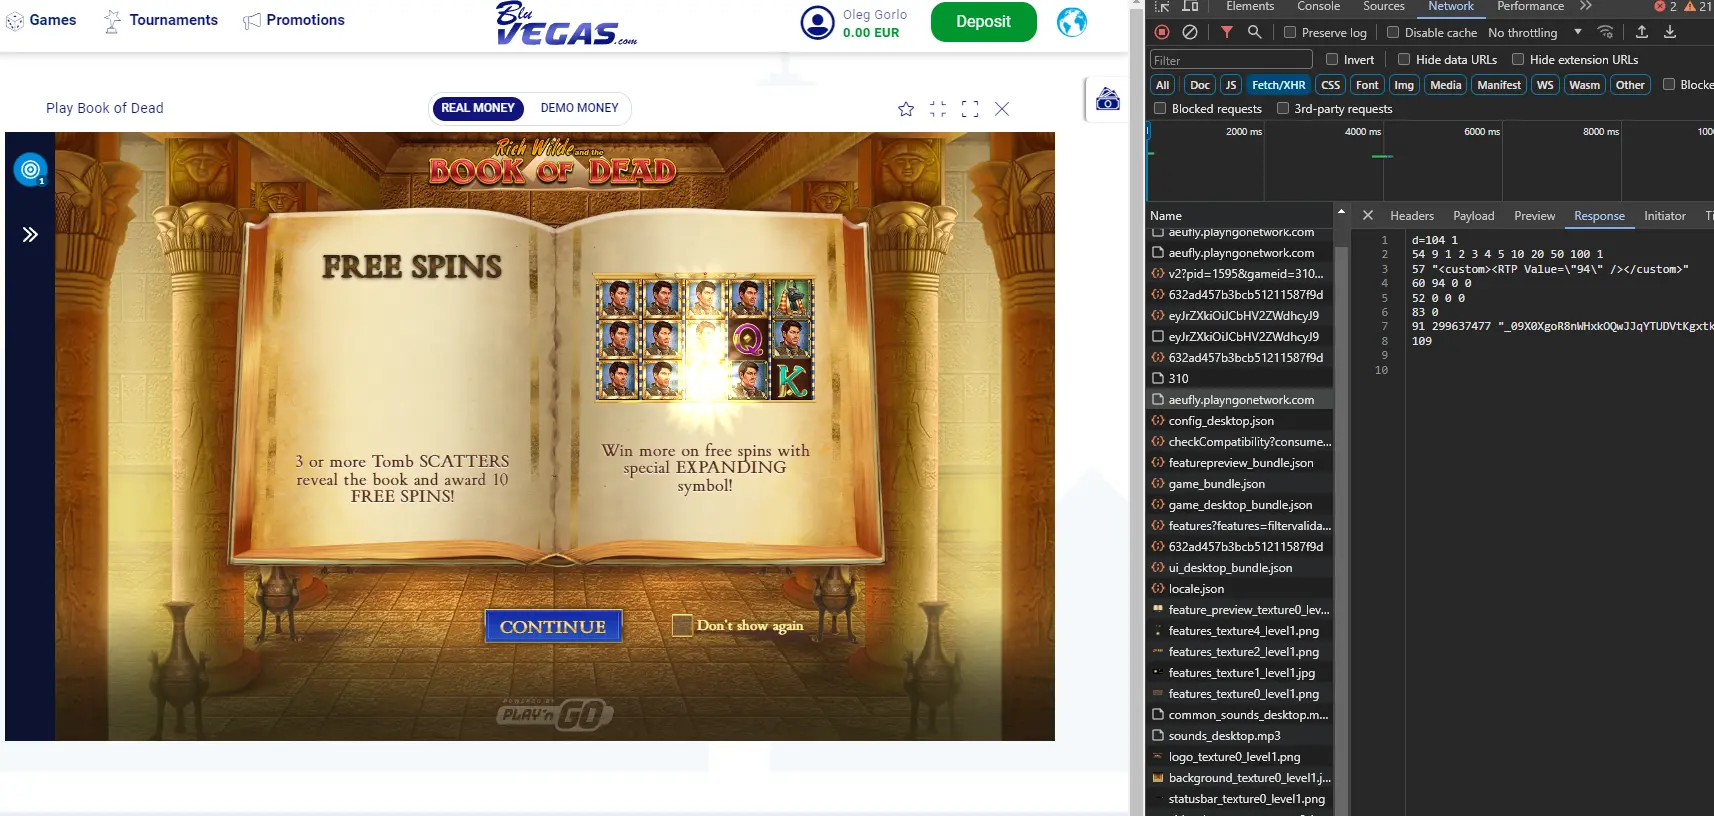Open the Tournaments link
This screenshot has height=816, width=1714.
click(x=161, y=20)
